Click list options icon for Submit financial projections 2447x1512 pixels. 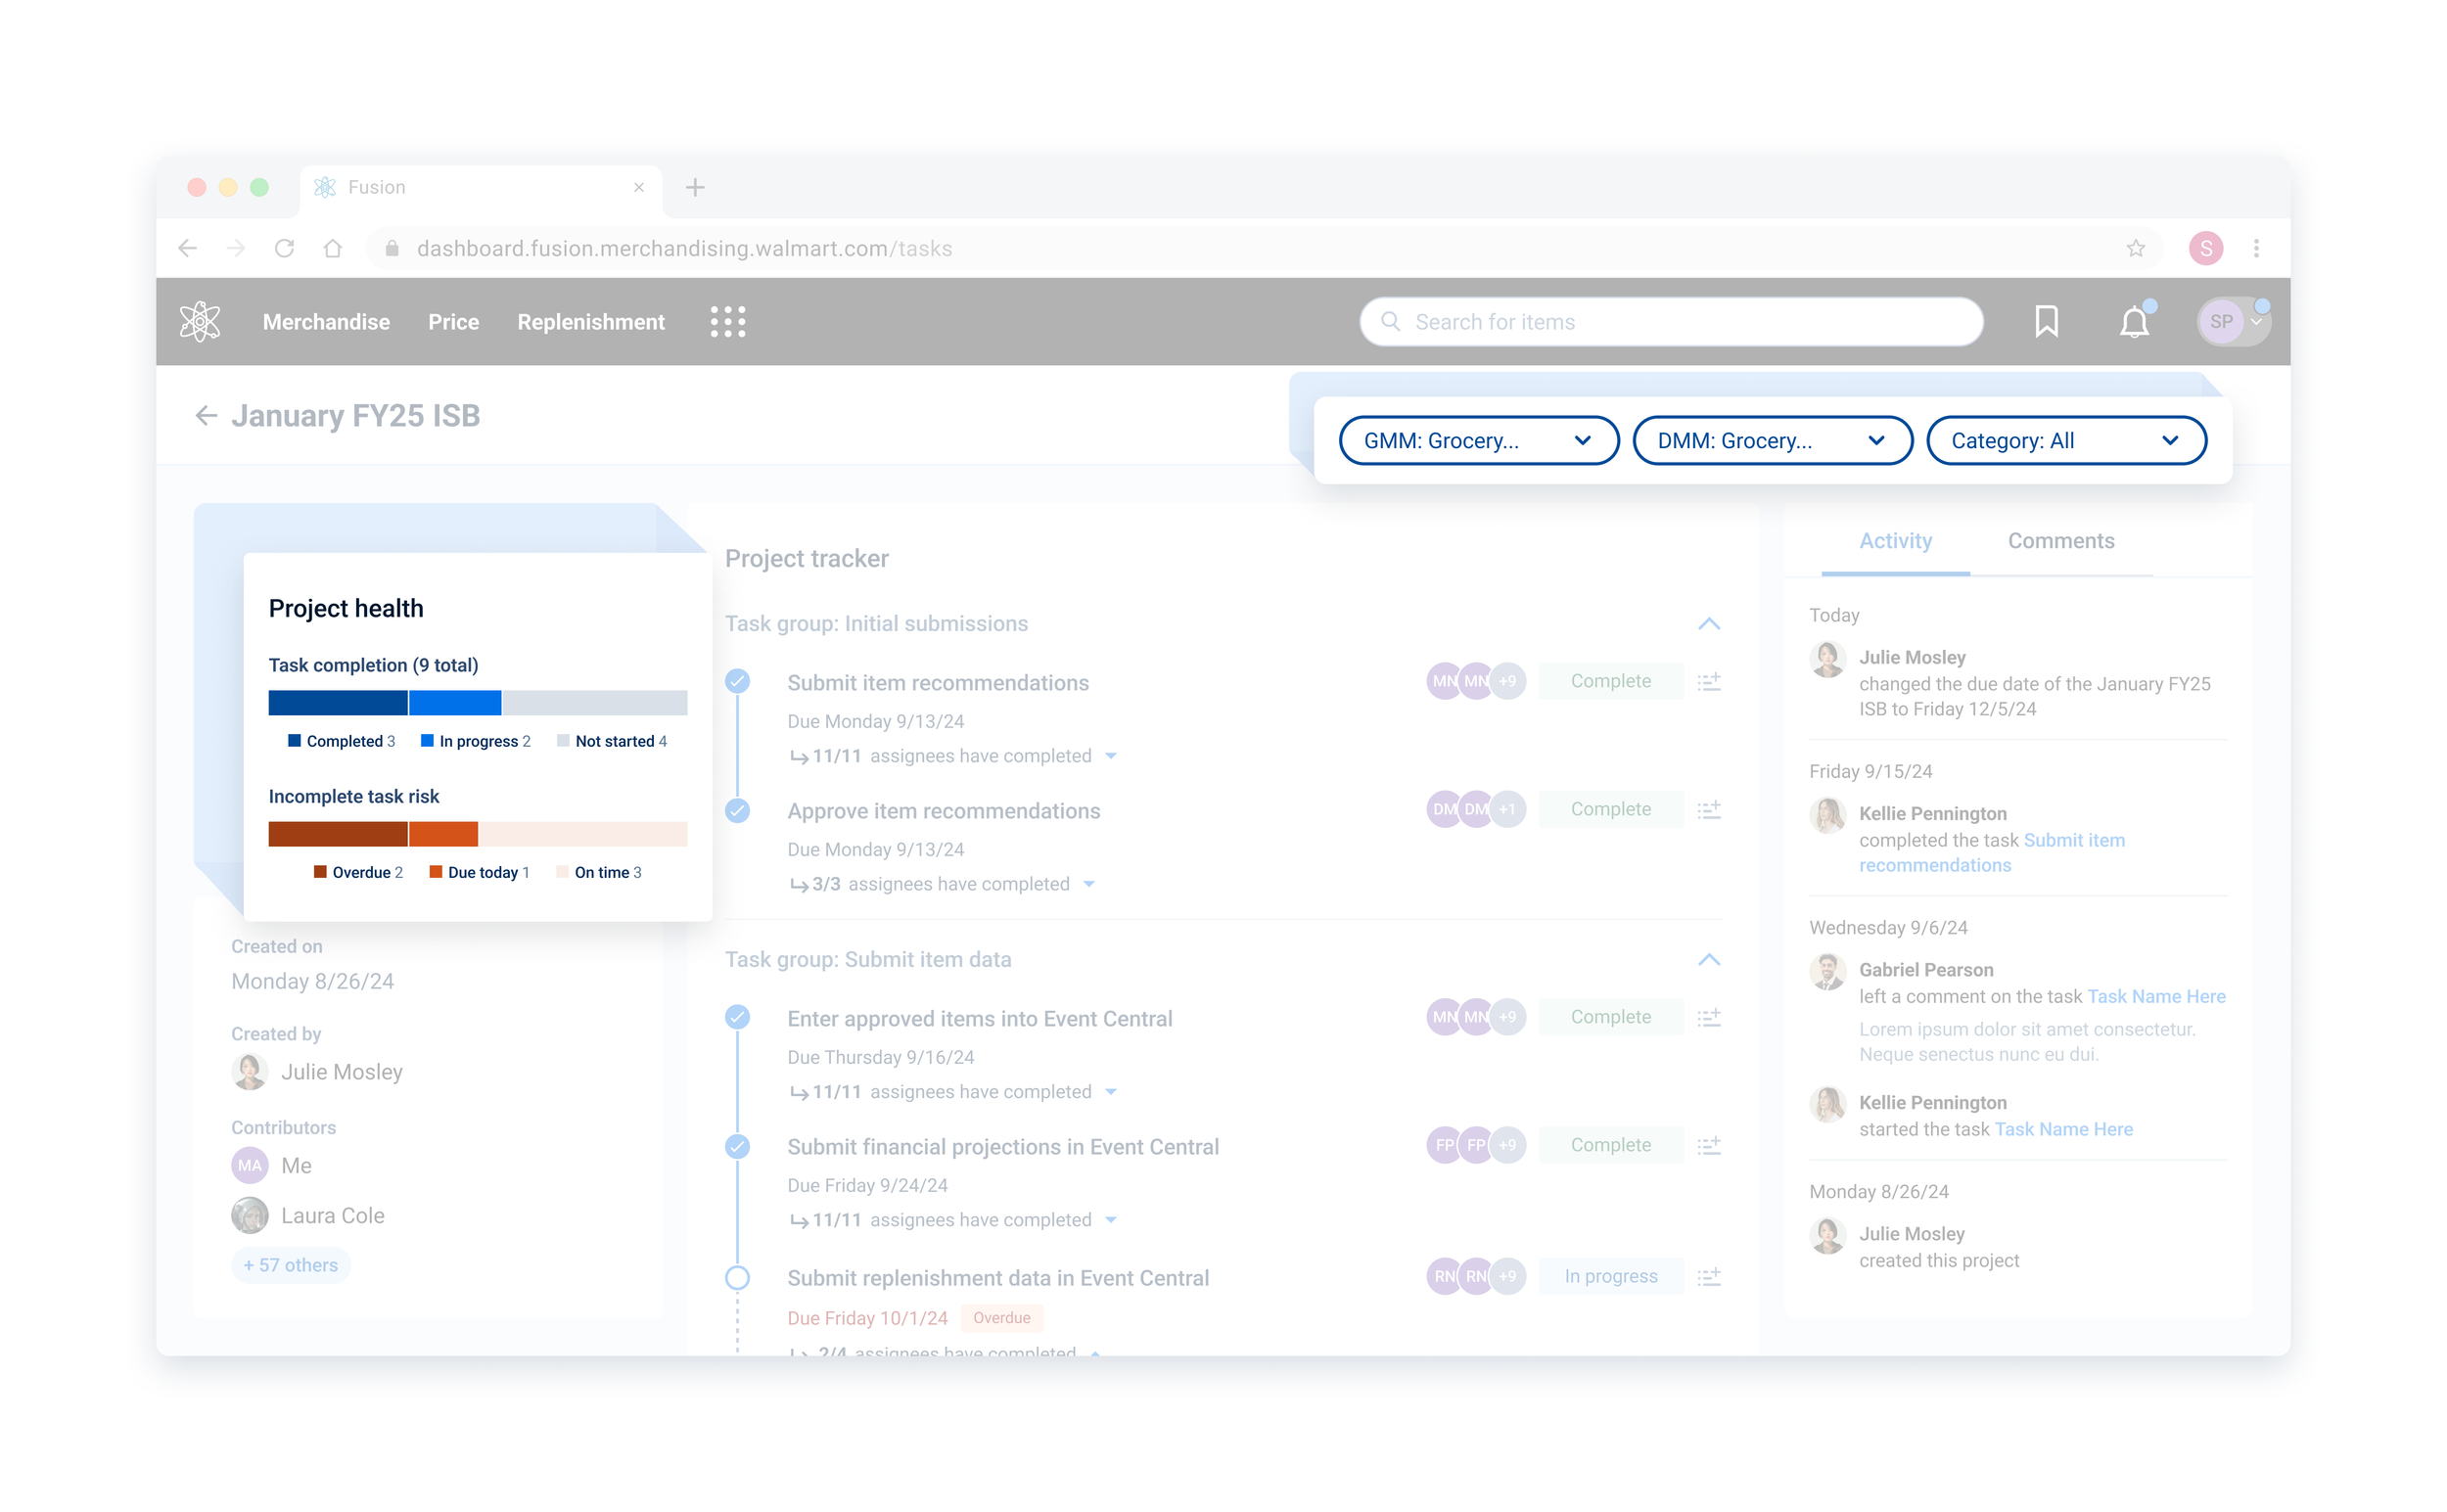[1708, 1145]
